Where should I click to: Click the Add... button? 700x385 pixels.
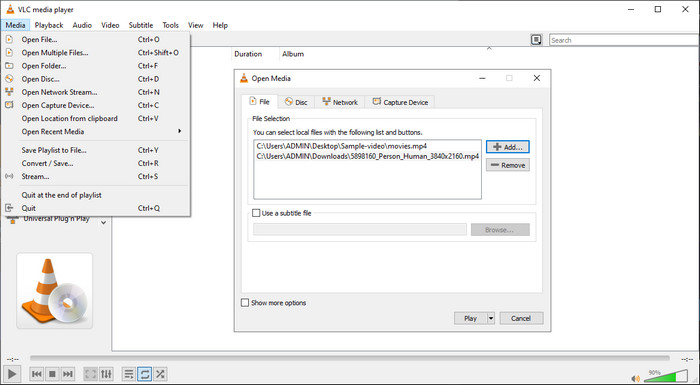(x=508, y=147)
